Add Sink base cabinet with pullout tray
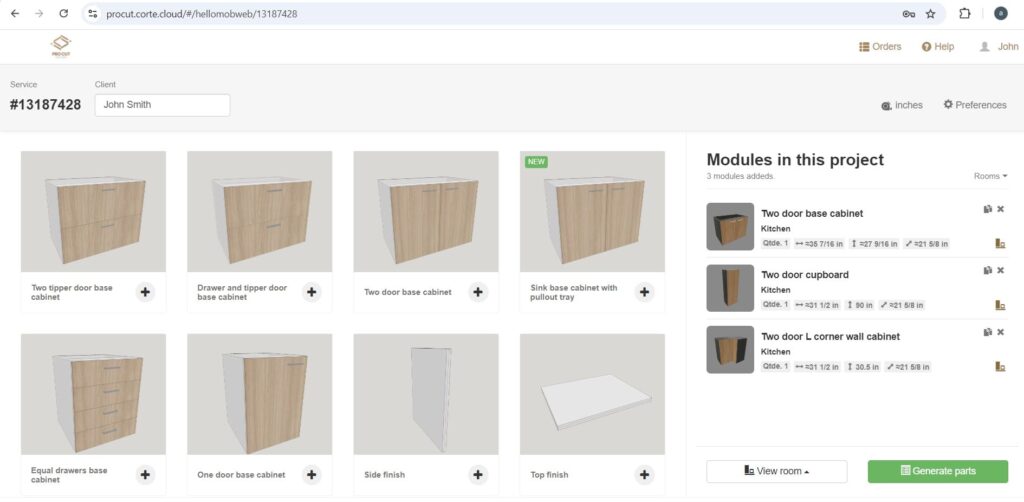This screenshot has height=502, width=1024. tap(644, 292)
